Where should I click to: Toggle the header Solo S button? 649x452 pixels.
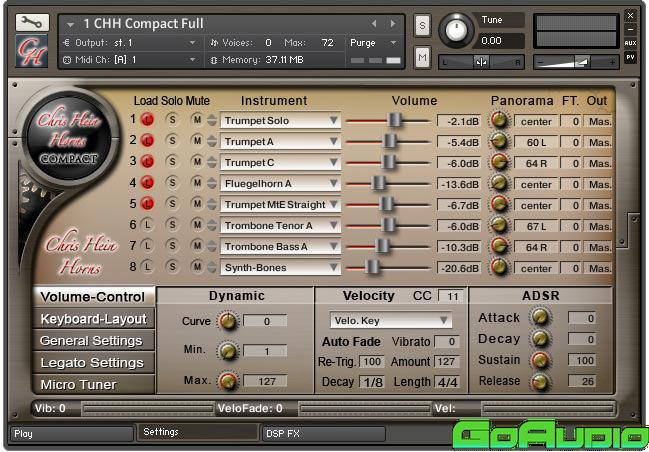[x=422, y=26]
